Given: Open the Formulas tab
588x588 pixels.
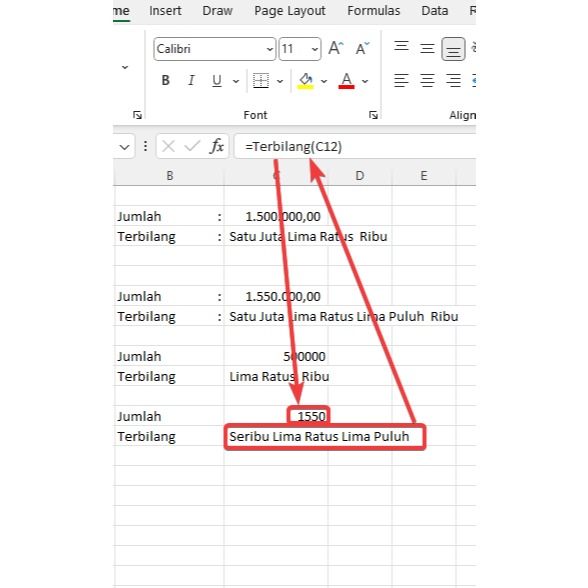Looking at the screenshot, I should [x=374, y=10].
